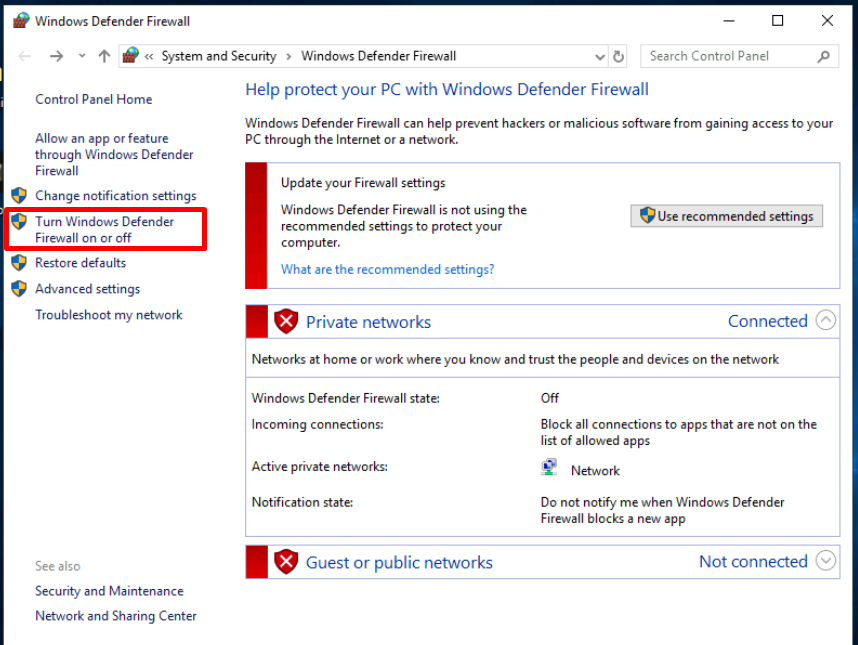Expand the Guest or public networks section
This screenshot has height=645, width=858.
825,561
